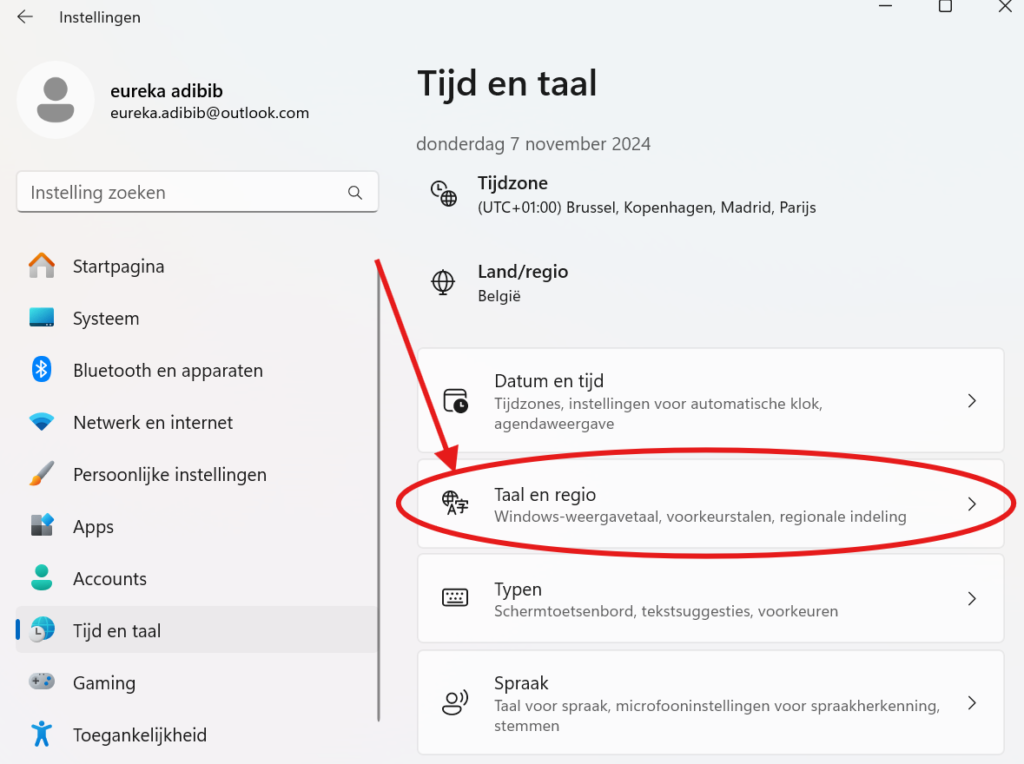Image resolution: width=1024 pixels, height=764 pixels.
Task: Click the user profile avatar picture
Action: [x=56, y=100]
